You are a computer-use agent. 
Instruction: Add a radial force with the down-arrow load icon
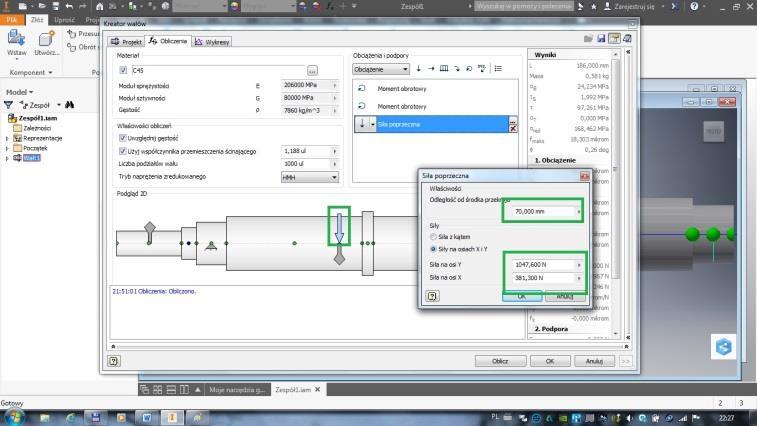(419, 69)
